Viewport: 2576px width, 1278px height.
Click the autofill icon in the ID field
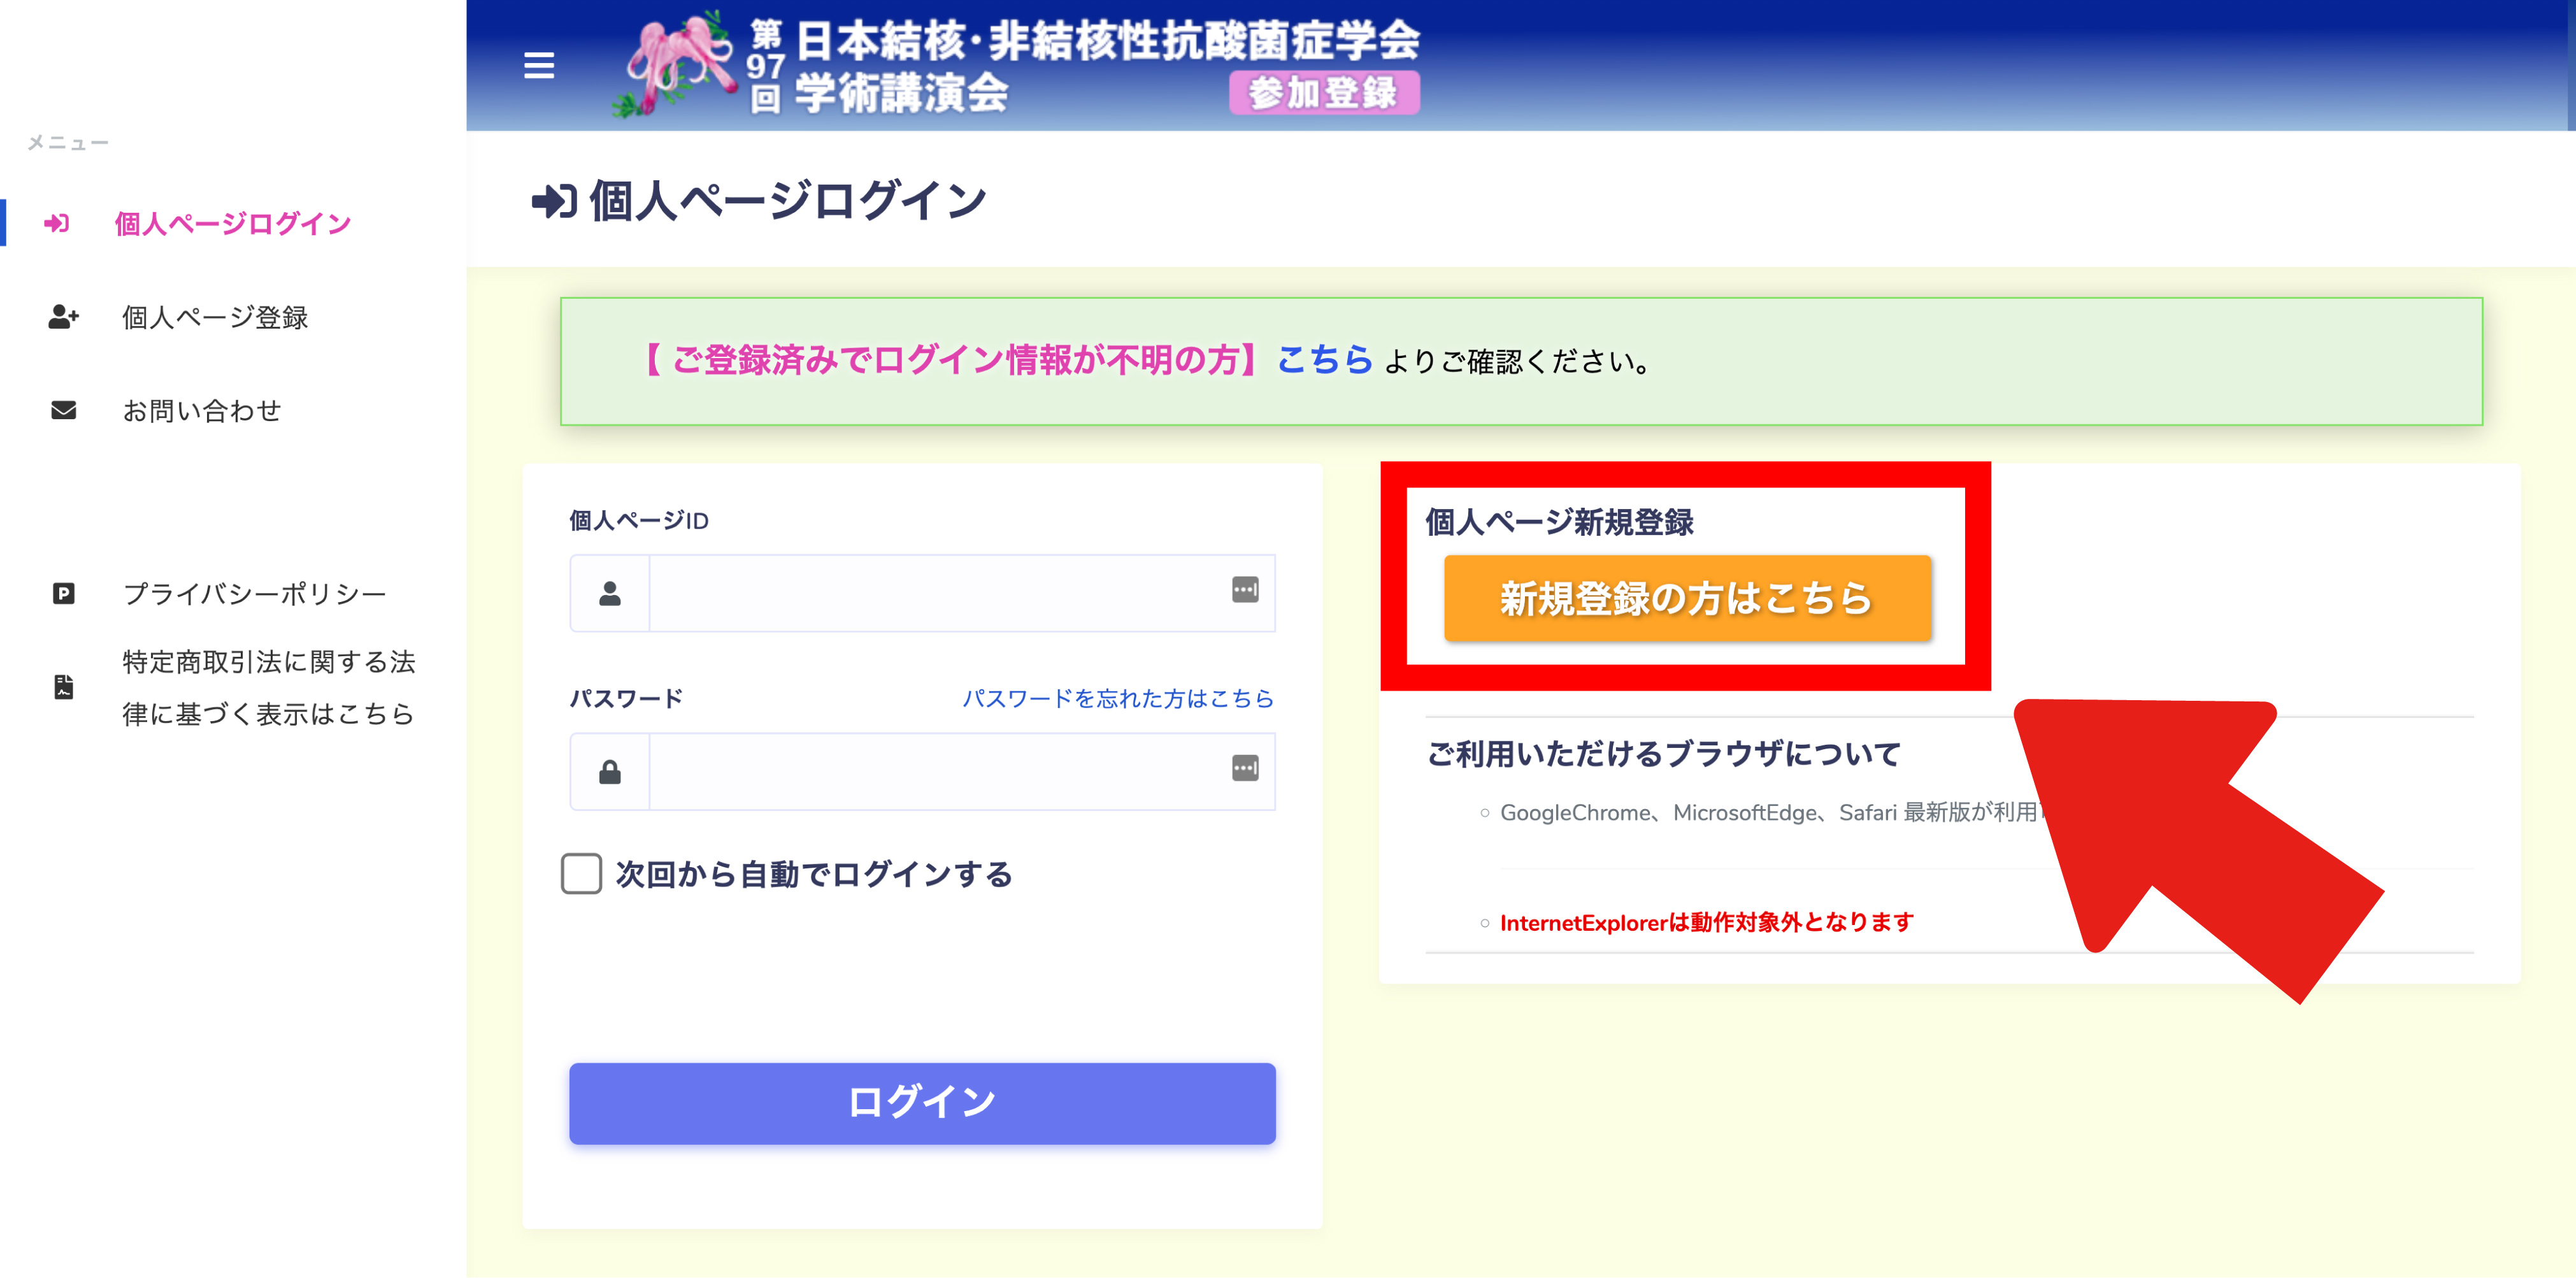coord(1245,590)
